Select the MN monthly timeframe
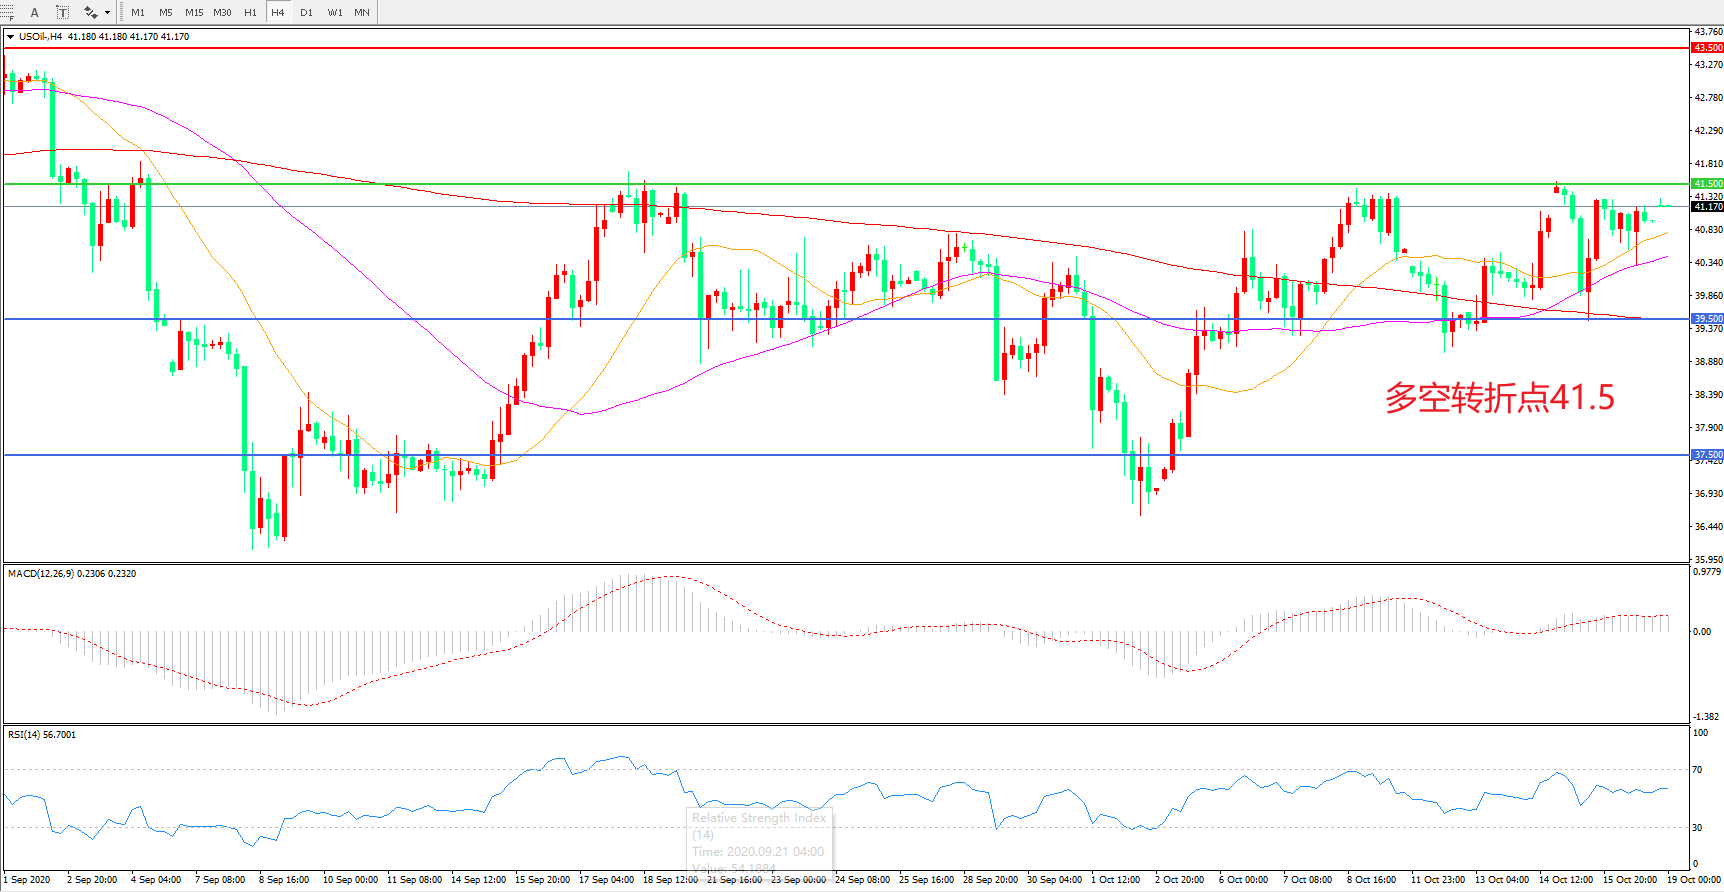The height and width of the screenshot is (892, 1724). pos(362,13)
